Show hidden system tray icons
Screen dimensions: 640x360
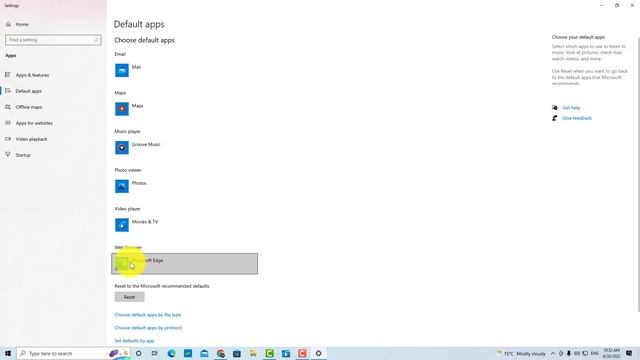pyautogui.click(x=553, y=353)
